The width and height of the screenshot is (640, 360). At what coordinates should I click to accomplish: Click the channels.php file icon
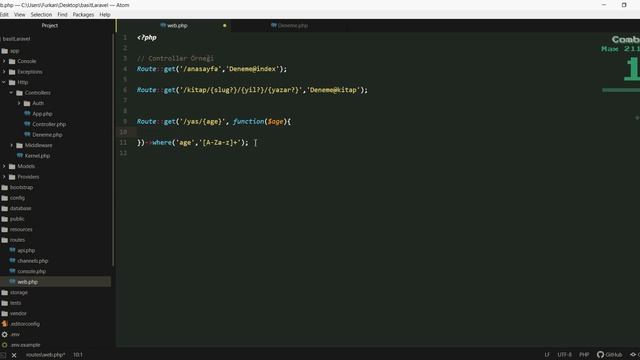click(12, 261)
